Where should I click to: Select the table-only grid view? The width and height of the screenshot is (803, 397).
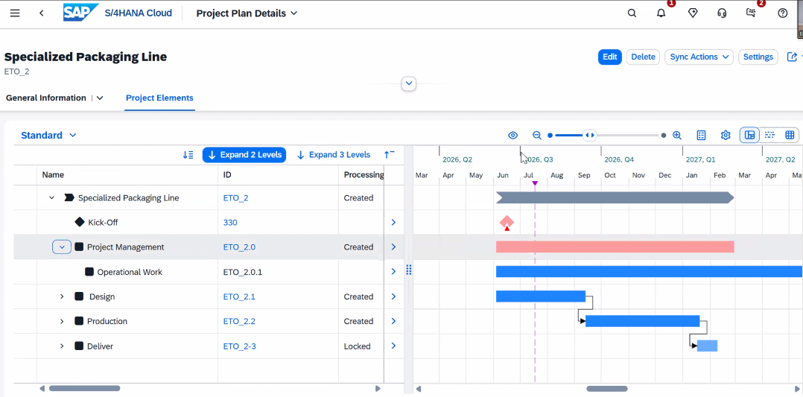click(x=790, y=135)
